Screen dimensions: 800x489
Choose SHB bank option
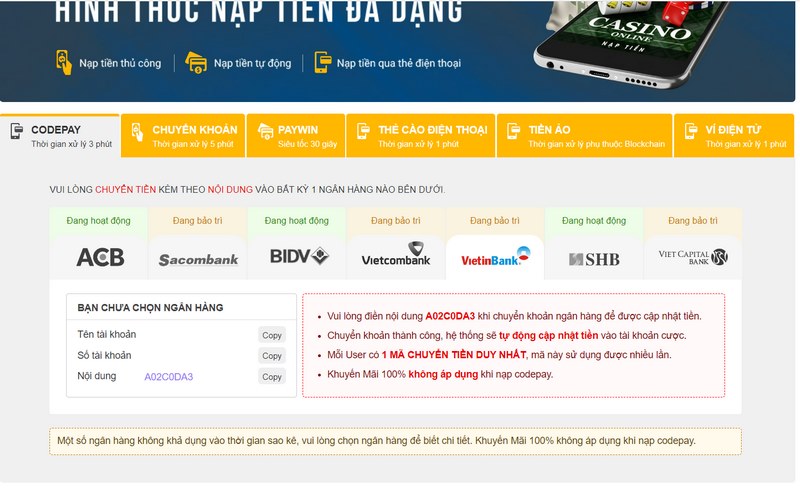594,259
